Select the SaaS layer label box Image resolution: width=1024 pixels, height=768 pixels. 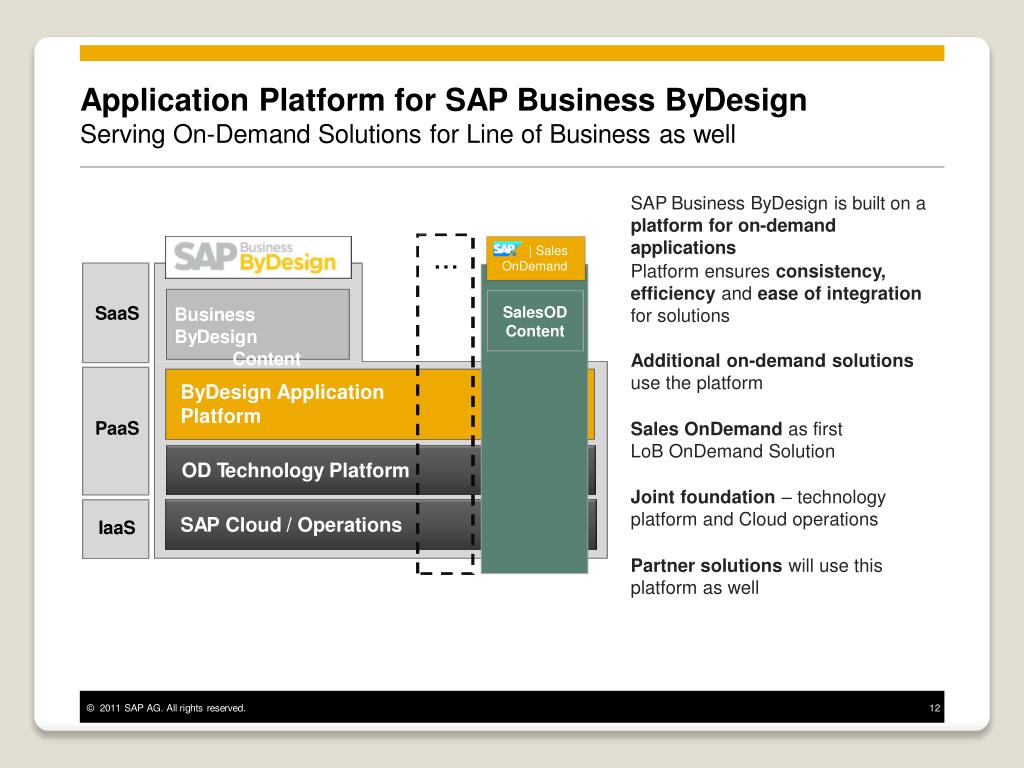click(x=116, y=313)
